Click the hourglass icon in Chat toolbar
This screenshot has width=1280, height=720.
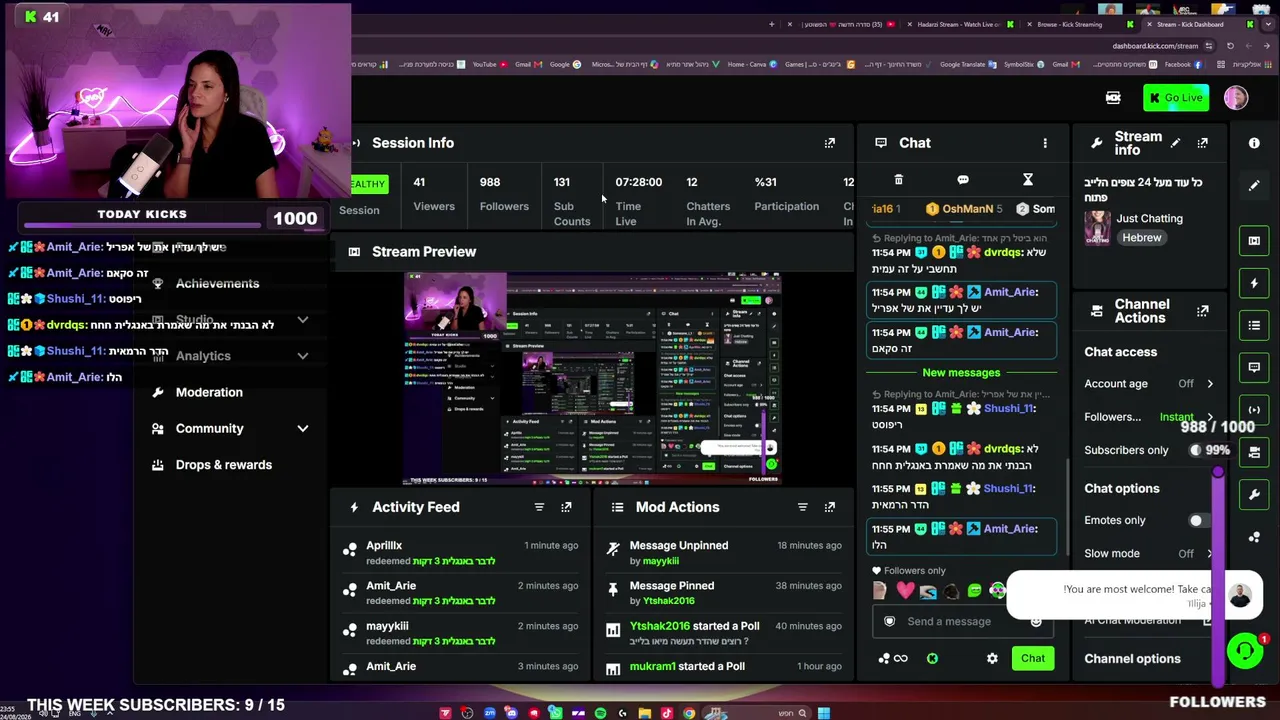pyautogui.click(x=1027, y=180)
